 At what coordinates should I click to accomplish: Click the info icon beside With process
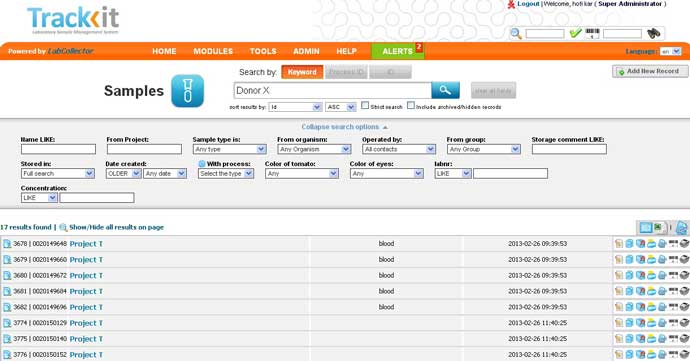[x=202, y=163]
